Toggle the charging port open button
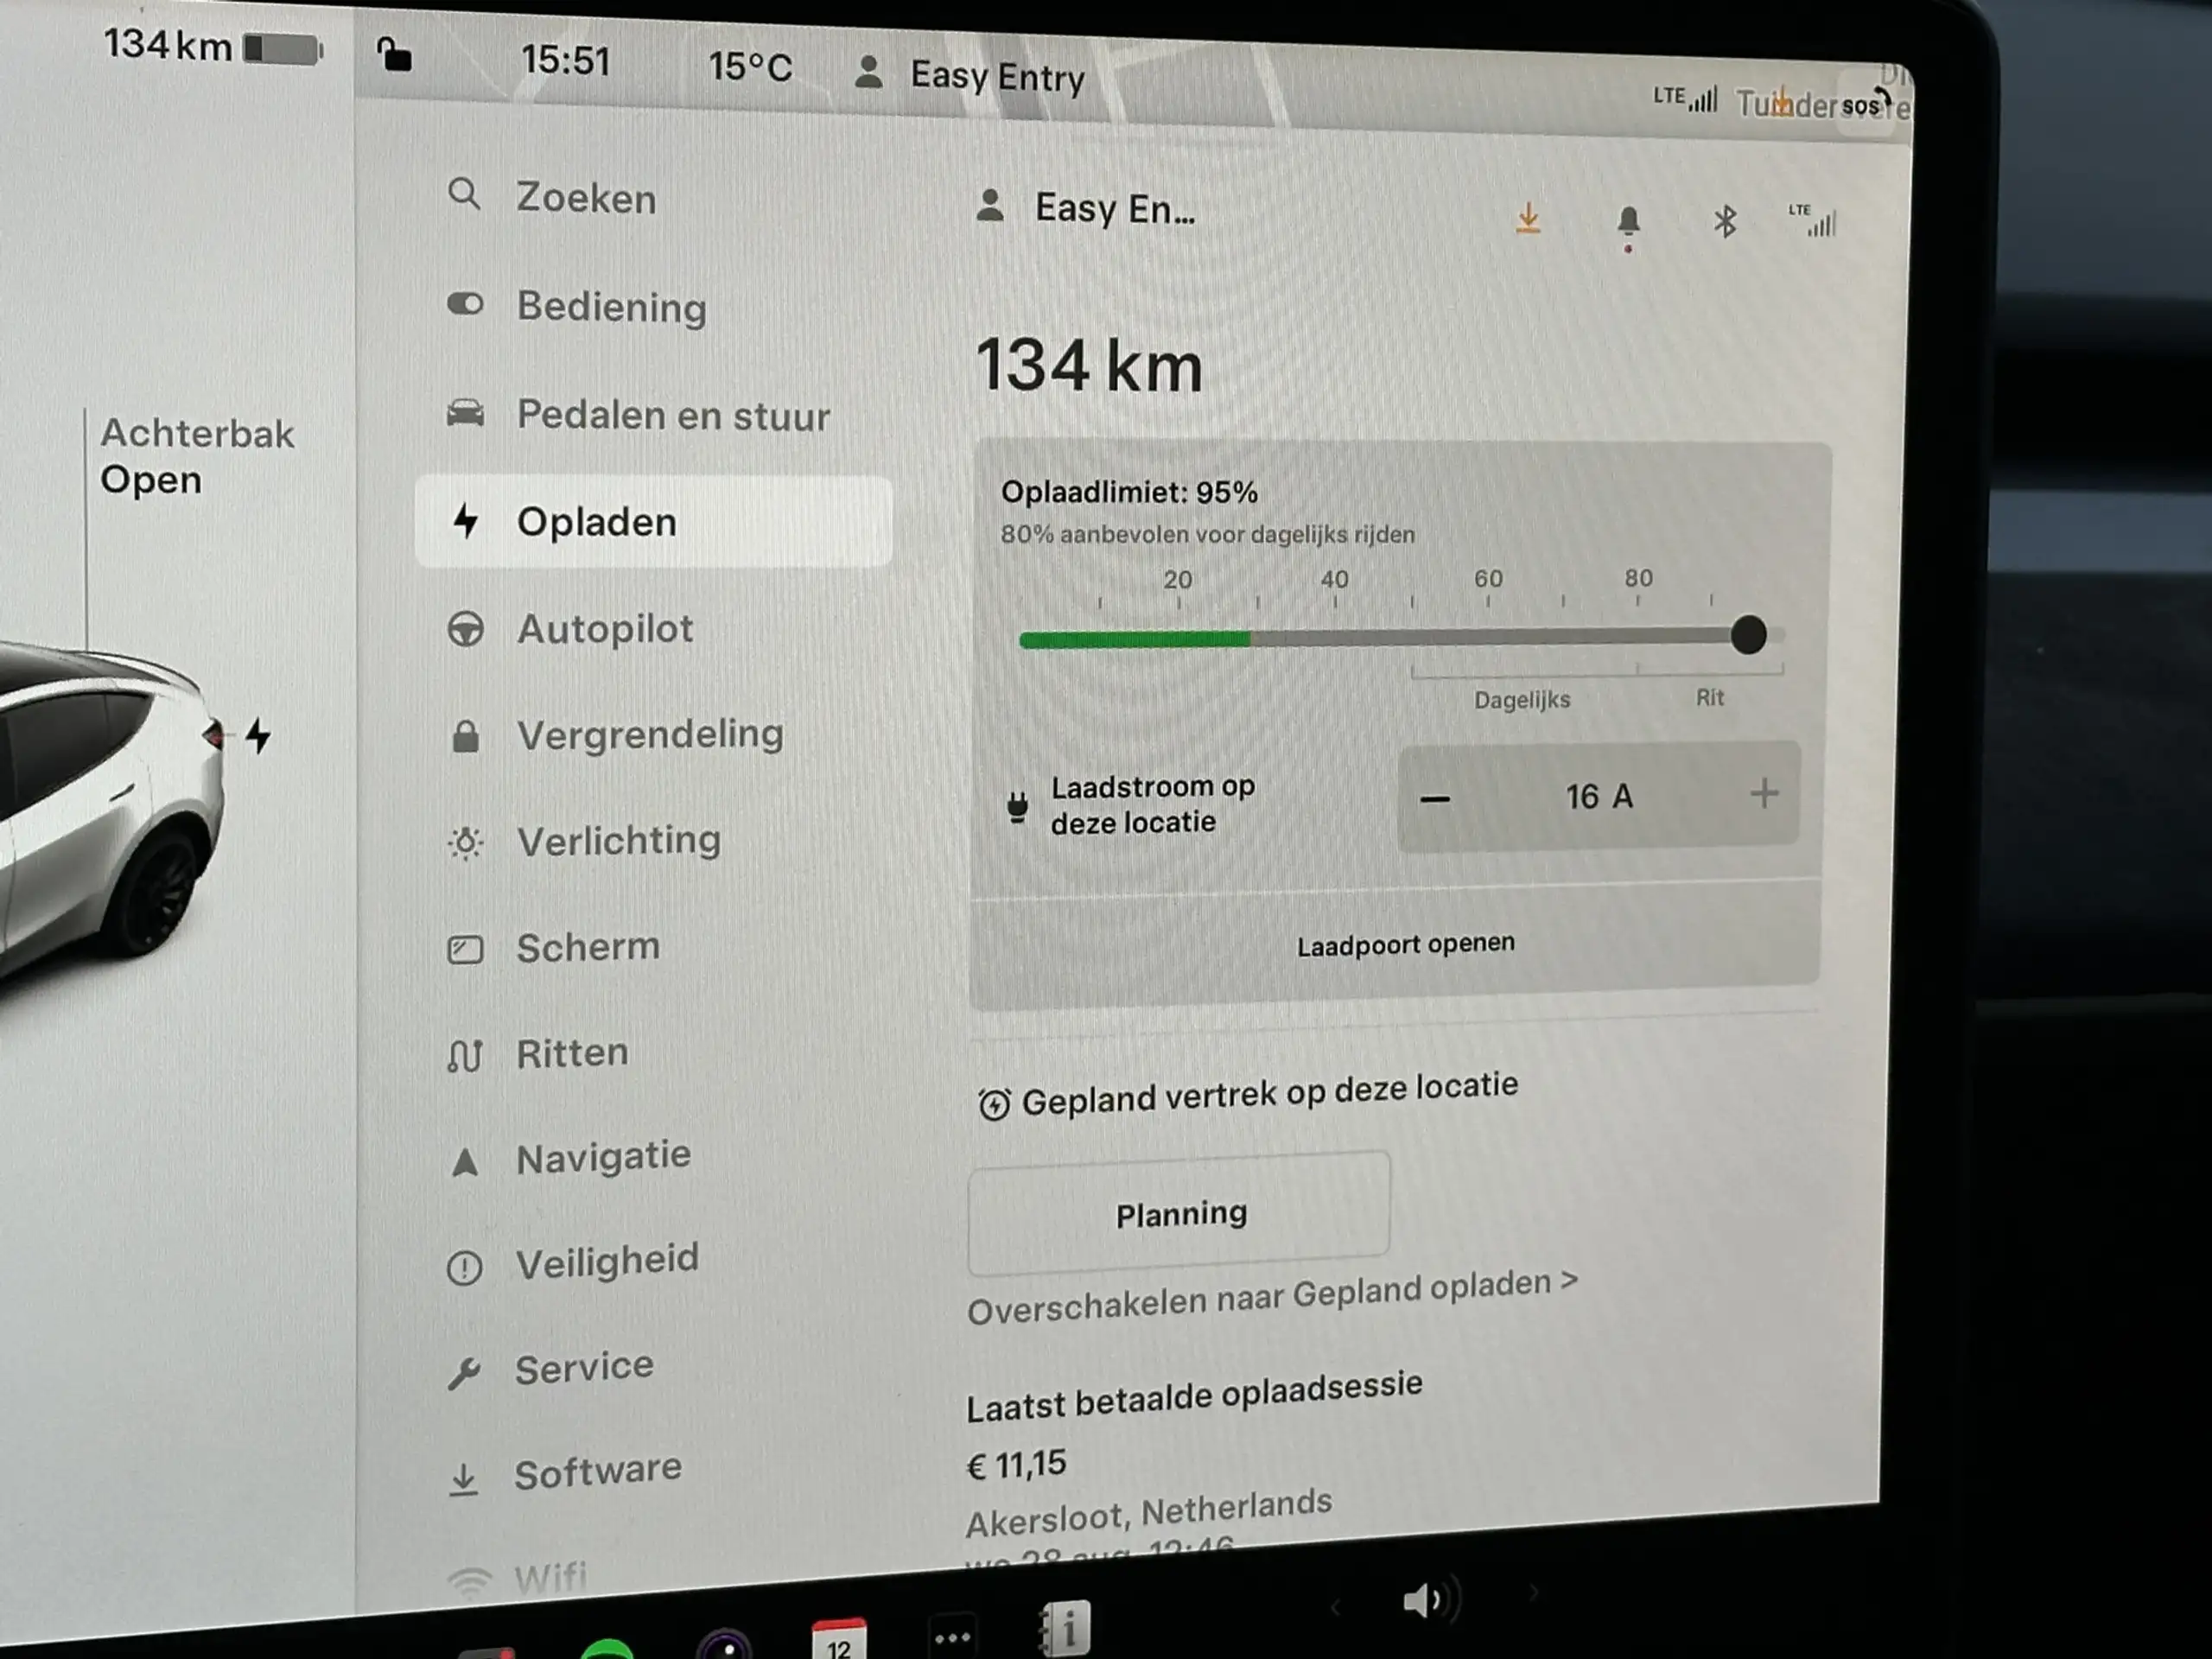 click(1404, 943)
